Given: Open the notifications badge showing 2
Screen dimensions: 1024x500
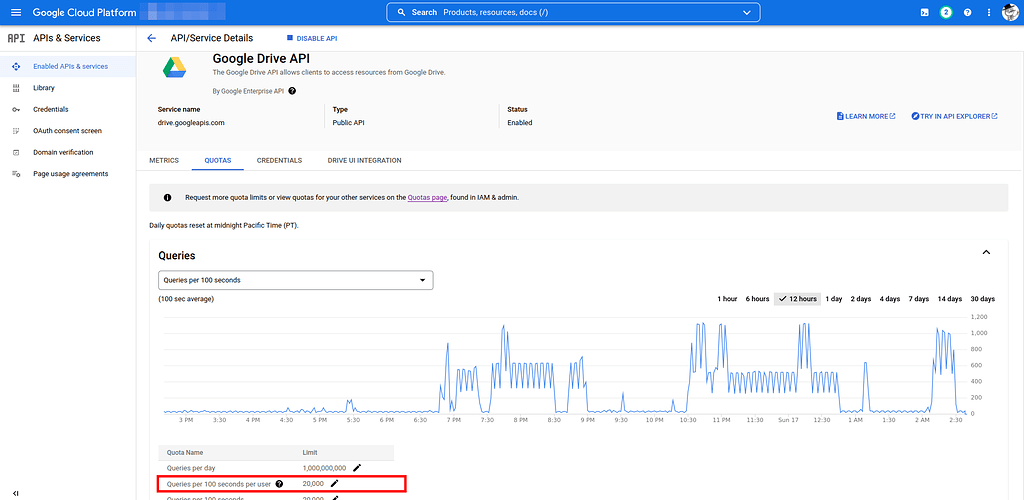Looking at the screenshot, I should 946,12.
